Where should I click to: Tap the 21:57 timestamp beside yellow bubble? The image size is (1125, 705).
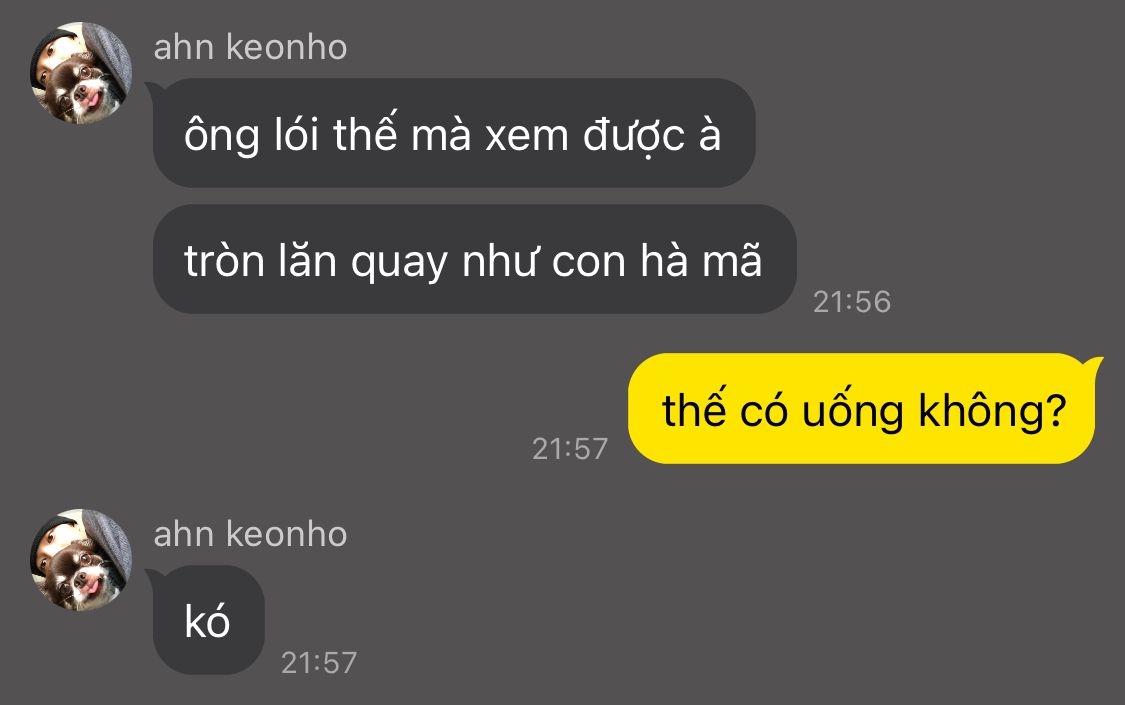click(x=570, y=449)
